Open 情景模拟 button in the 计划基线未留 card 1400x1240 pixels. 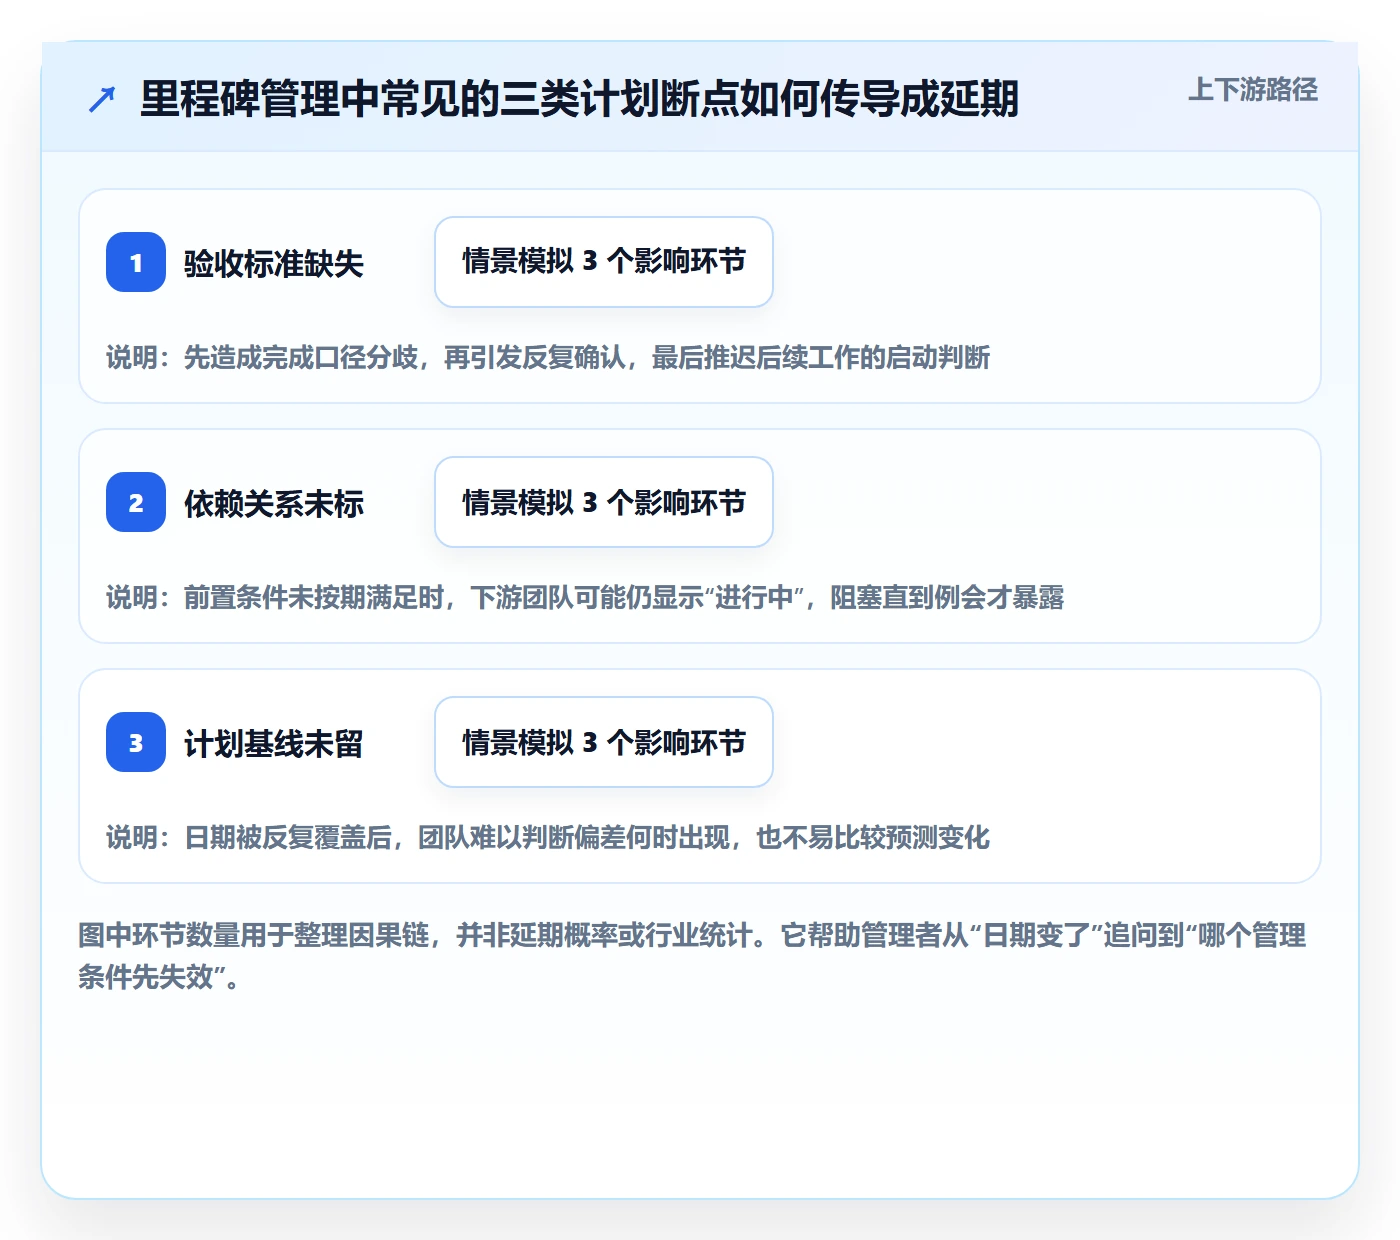[604, 742]
